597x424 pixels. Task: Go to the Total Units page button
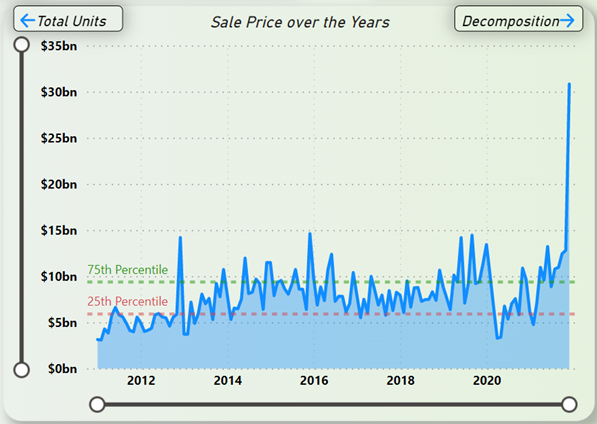[x=68, y=19]
